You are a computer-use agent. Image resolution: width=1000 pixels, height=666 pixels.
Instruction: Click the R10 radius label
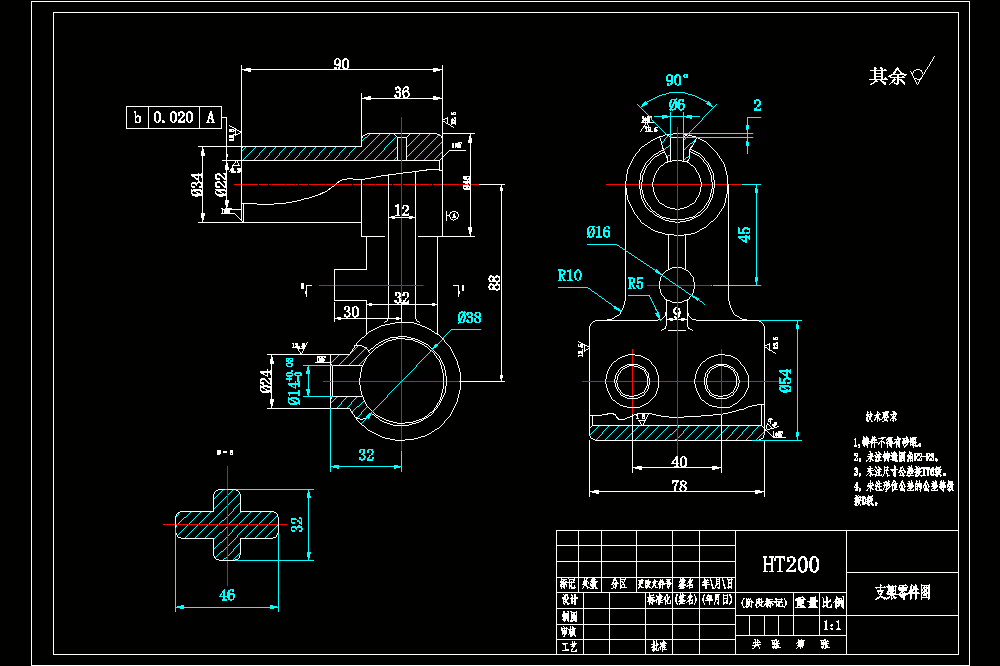tap(570, 276)
